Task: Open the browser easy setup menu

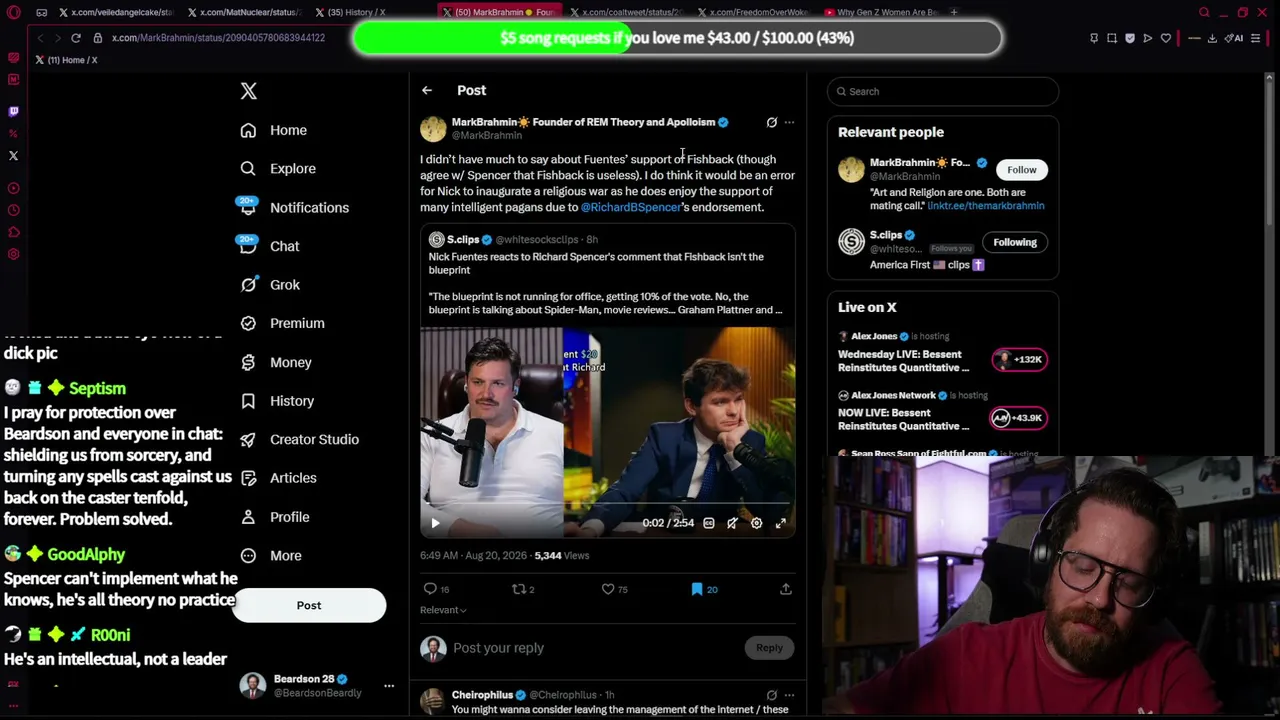Action: pos(1255,38)
